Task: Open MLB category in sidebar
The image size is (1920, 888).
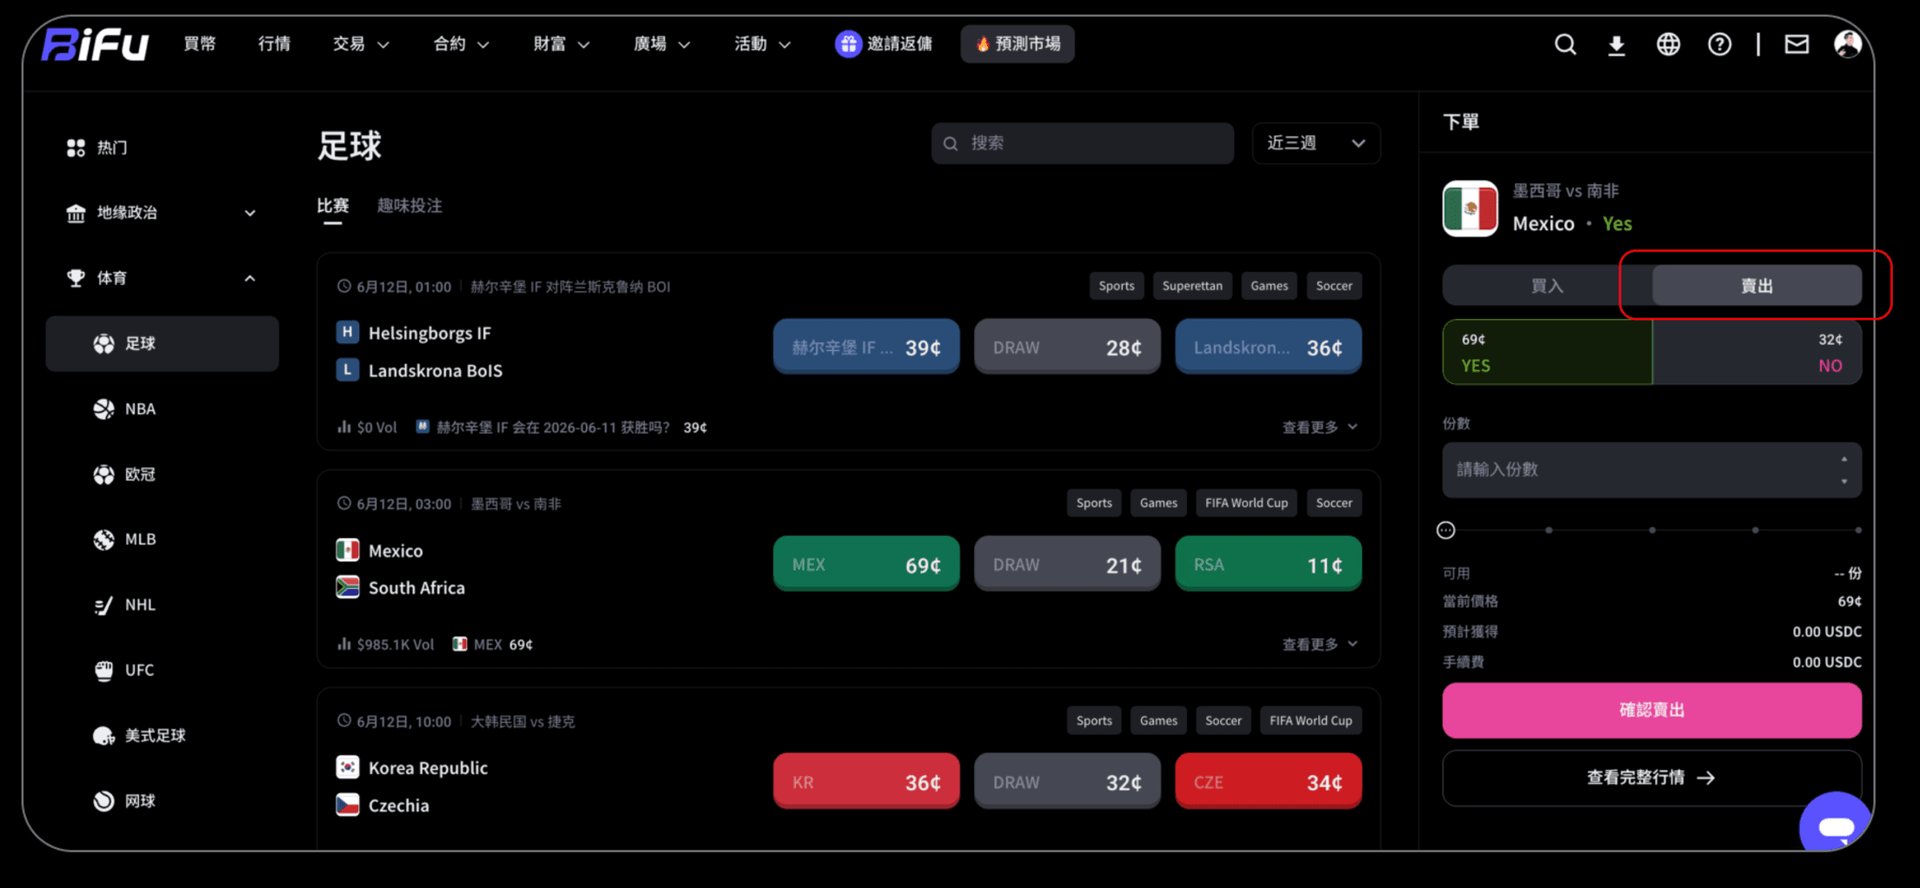Action: click(x=162, y=539)
